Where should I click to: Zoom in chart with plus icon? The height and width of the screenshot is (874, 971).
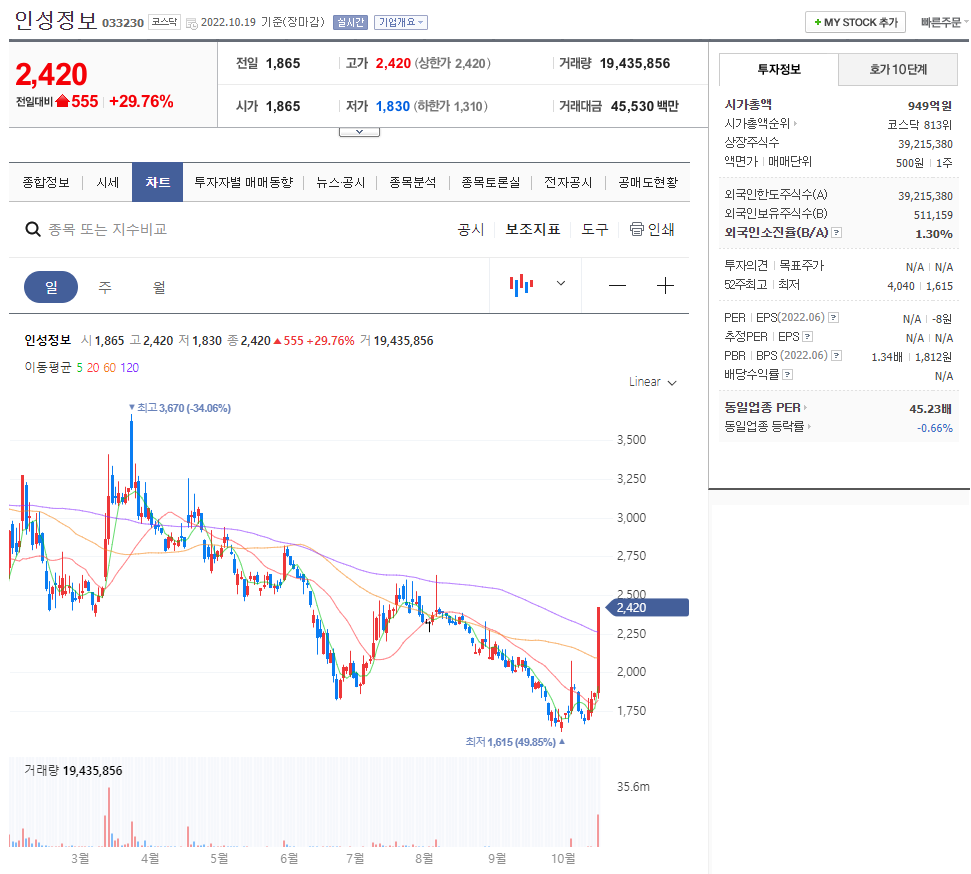[x=665, y=286]
